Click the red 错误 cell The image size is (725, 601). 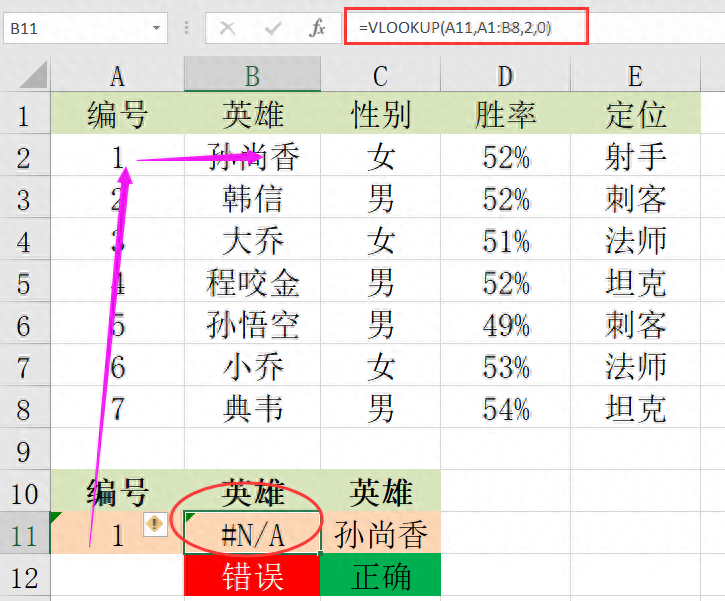(x=252, y=577)
